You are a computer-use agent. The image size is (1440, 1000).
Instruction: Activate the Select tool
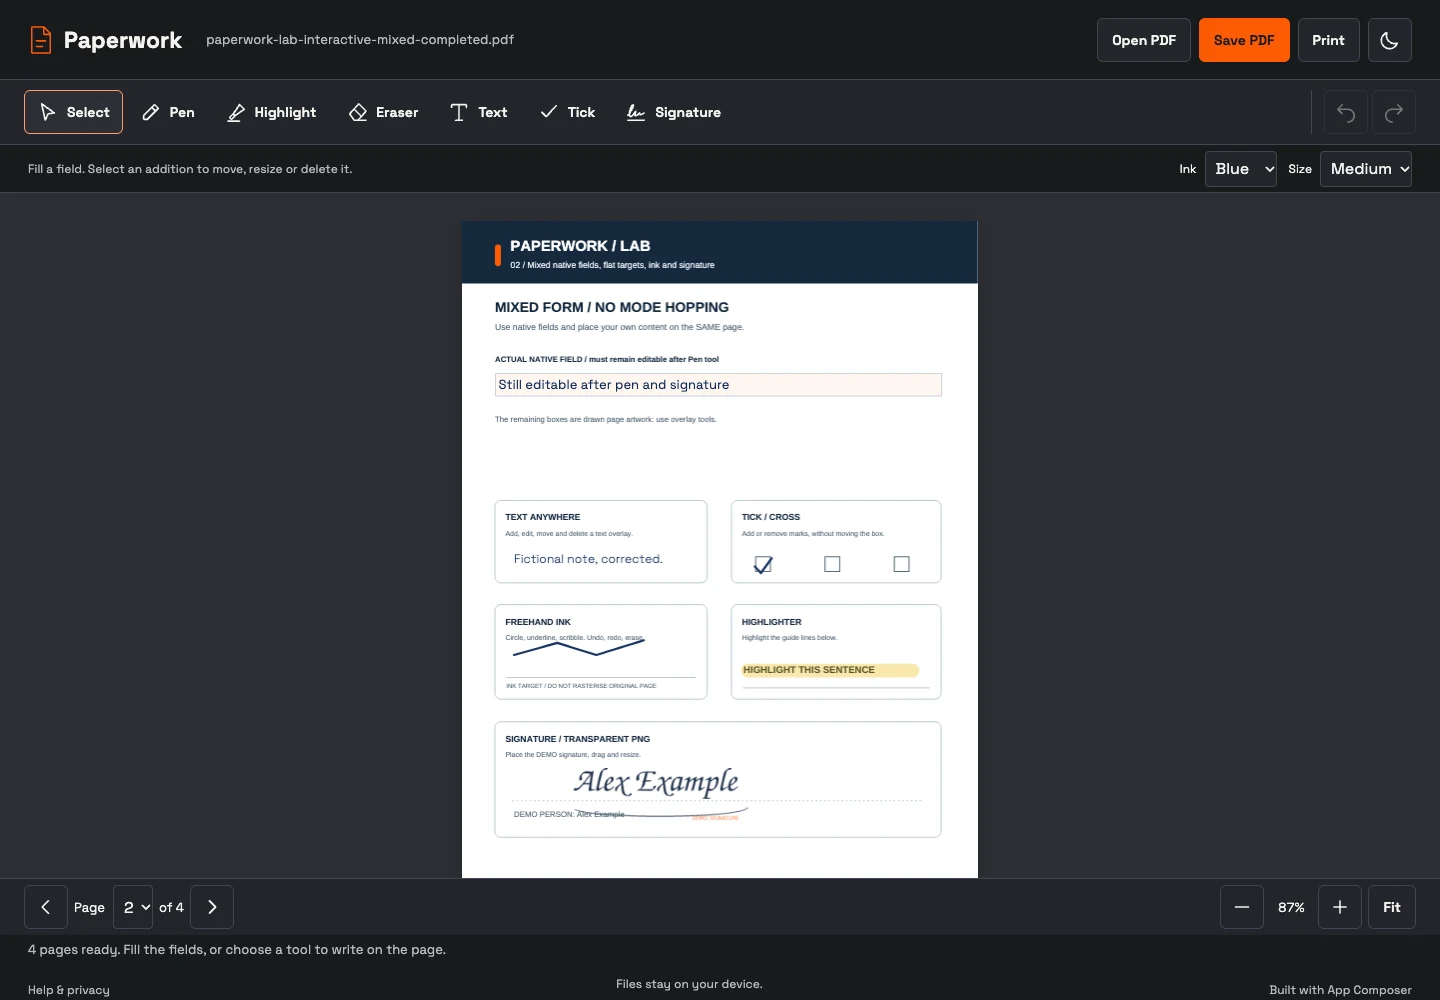(x=74, y=112)
